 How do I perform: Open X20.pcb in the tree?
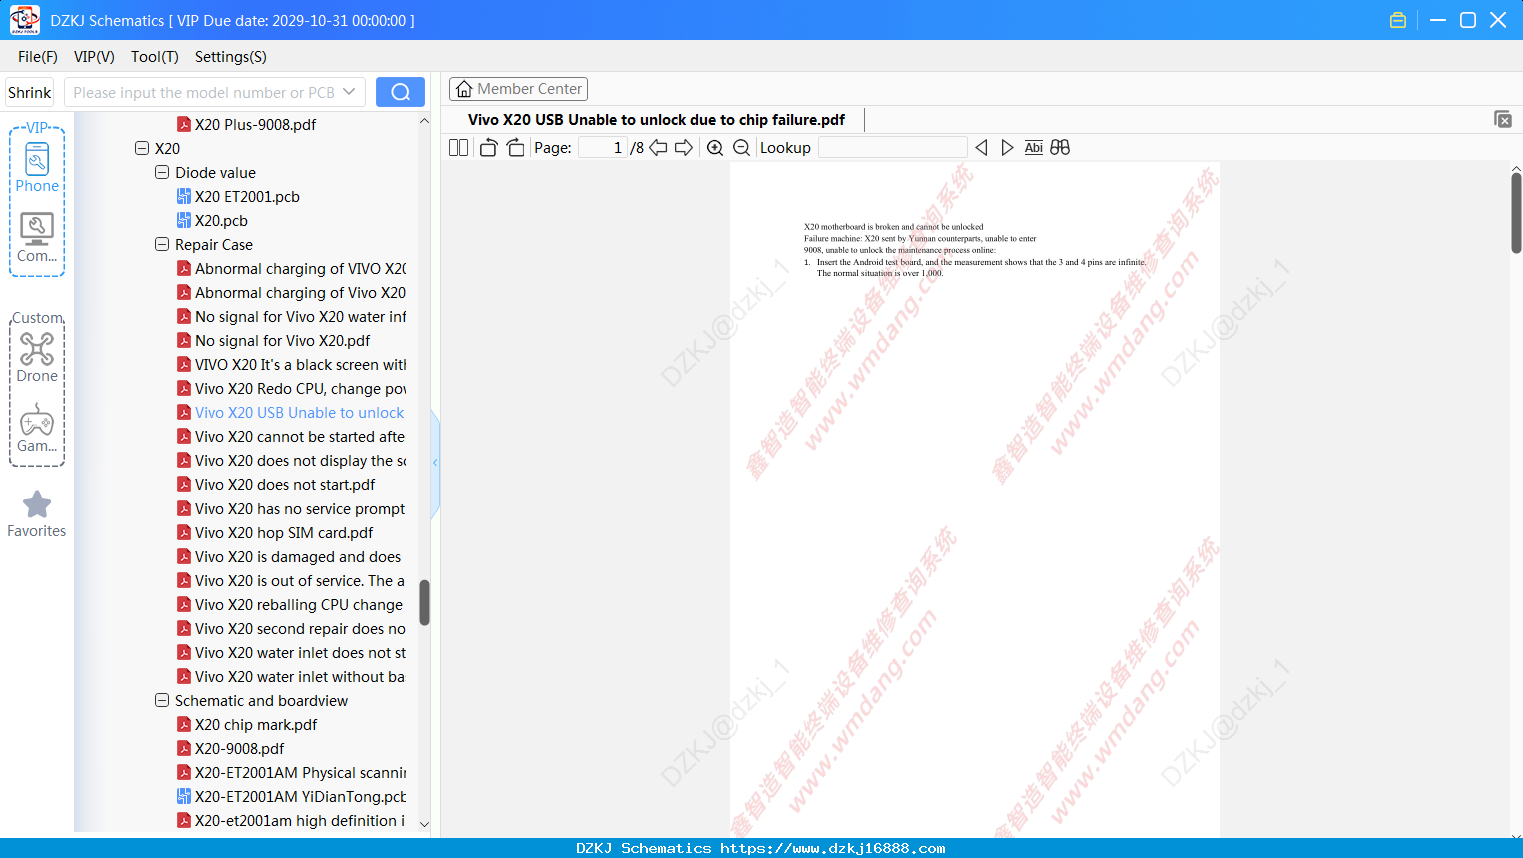point(221,220)
